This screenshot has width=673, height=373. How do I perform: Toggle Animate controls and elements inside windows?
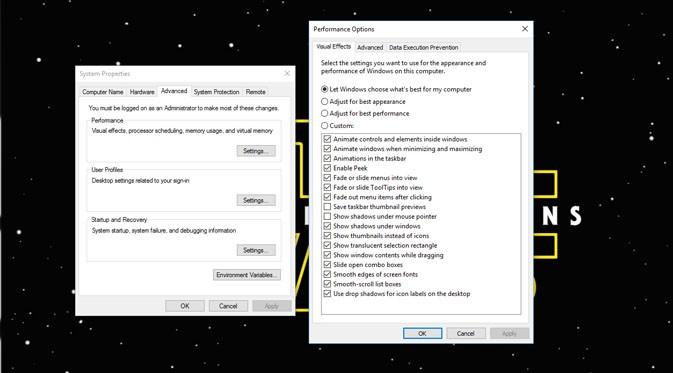pyautogui.click(x=327, y=139)
